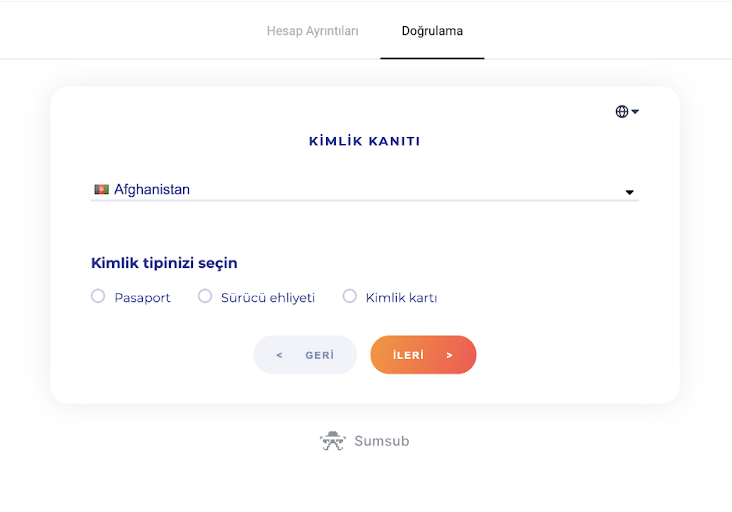Open the globe language selector icon
Image resolution: width=732 pixels, height=512 pixels.
(621, 112)
